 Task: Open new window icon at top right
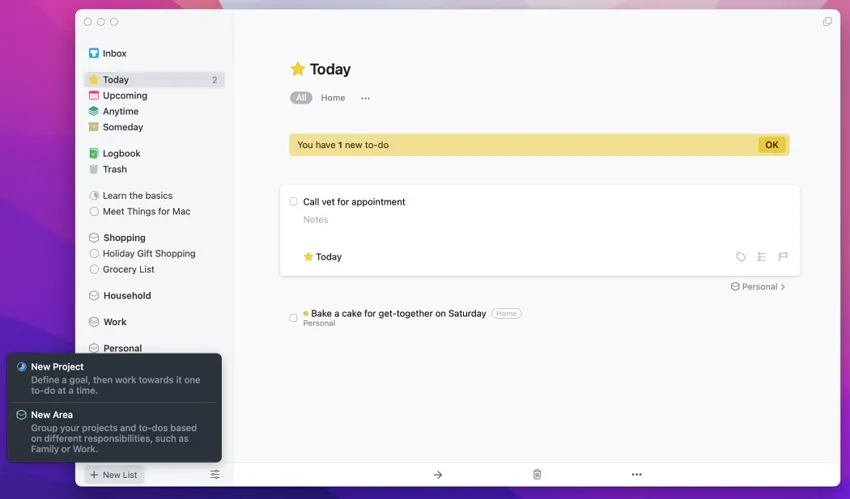click(x=827, y=22)
